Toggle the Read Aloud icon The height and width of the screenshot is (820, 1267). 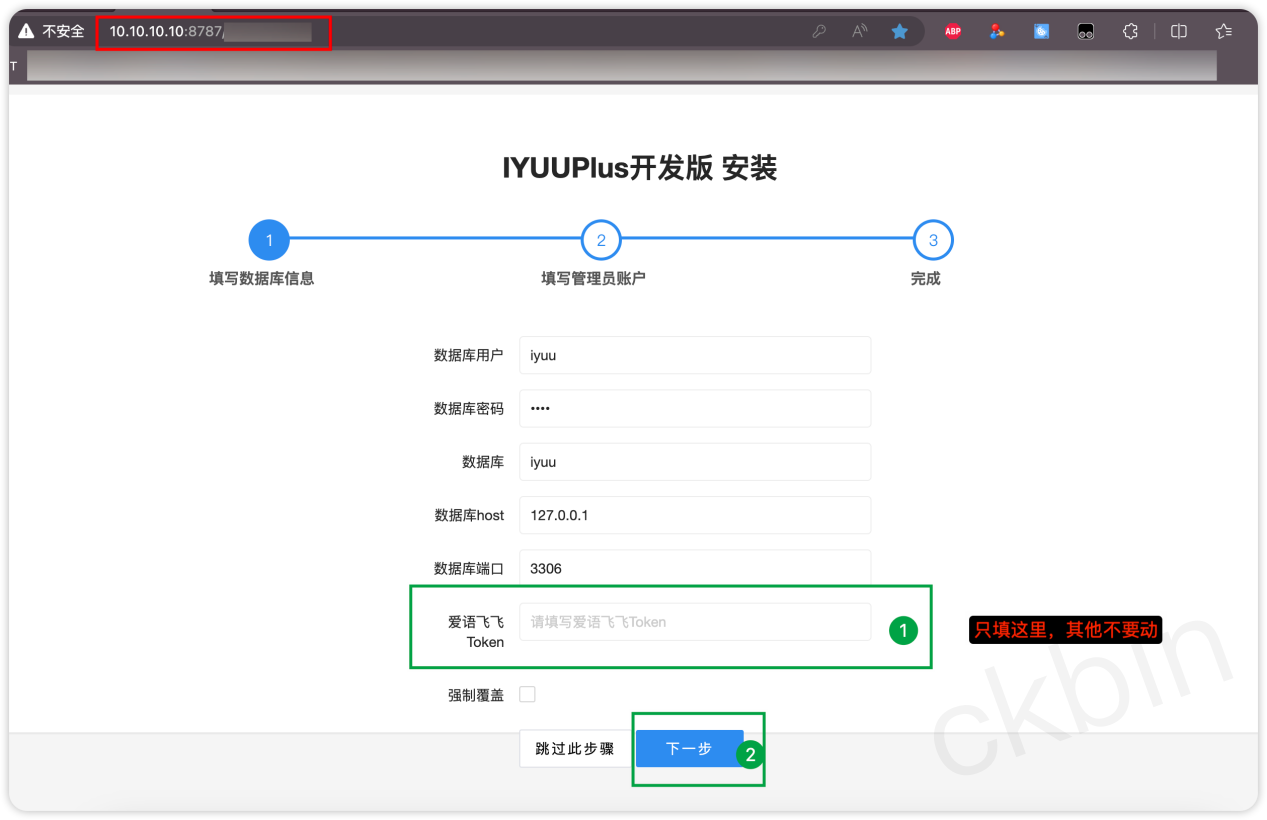pos(859,32)
